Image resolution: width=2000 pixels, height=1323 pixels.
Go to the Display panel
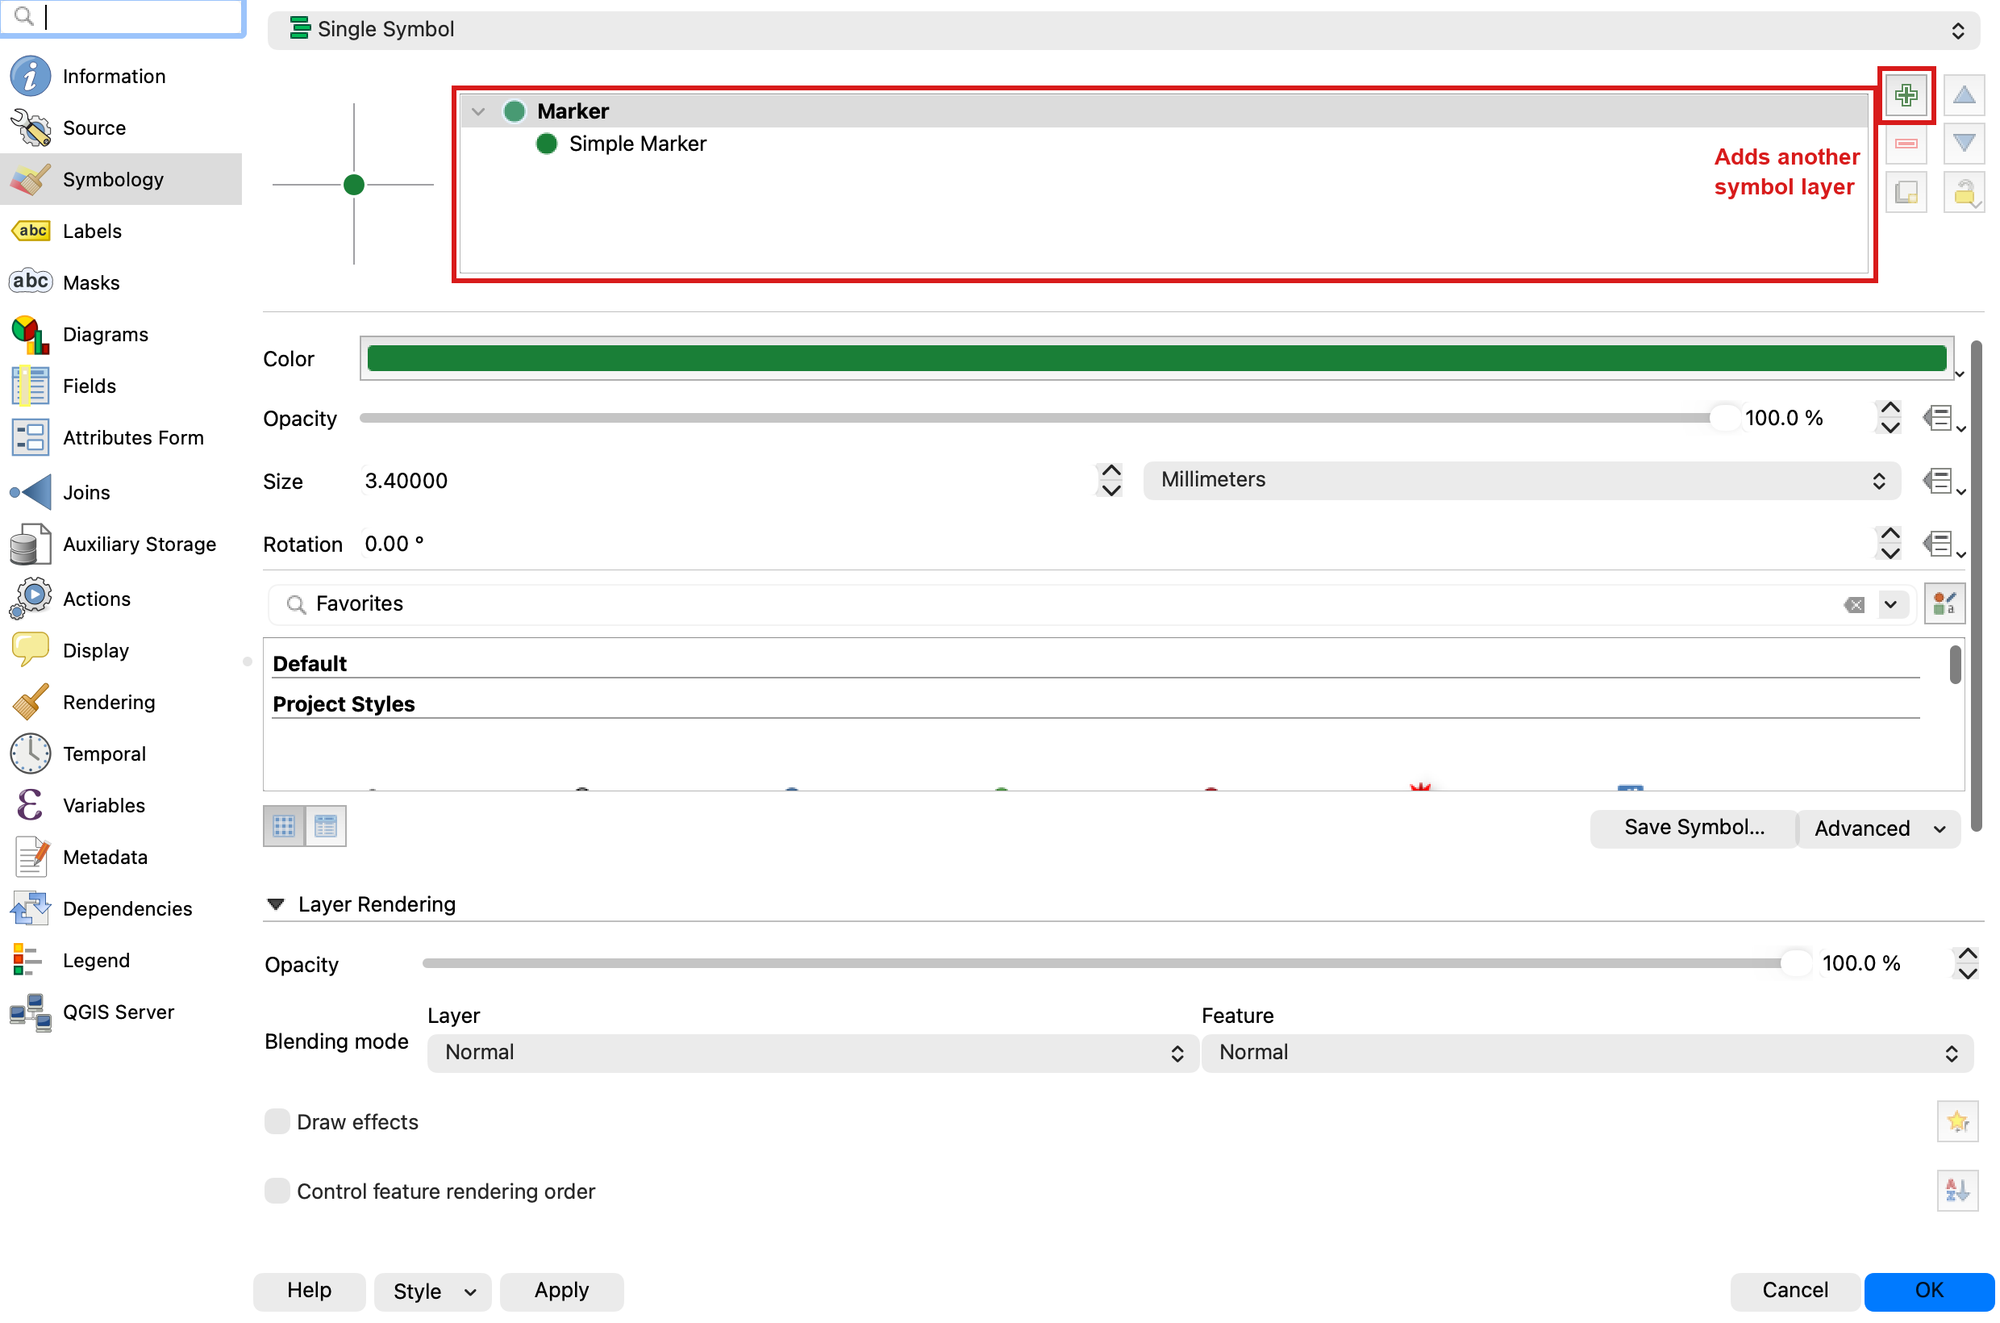point(121,651)
